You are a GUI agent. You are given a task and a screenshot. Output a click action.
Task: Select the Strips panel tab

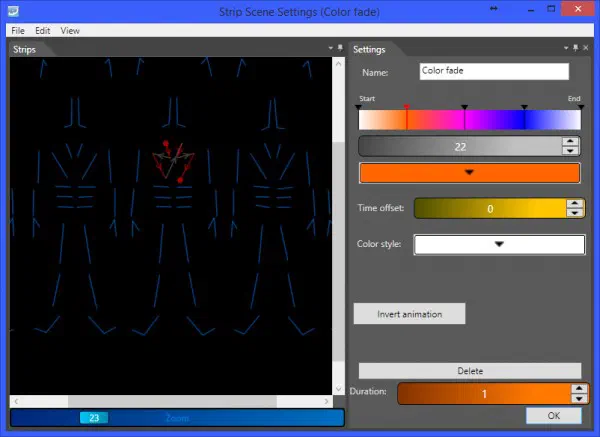coord(24,49)
